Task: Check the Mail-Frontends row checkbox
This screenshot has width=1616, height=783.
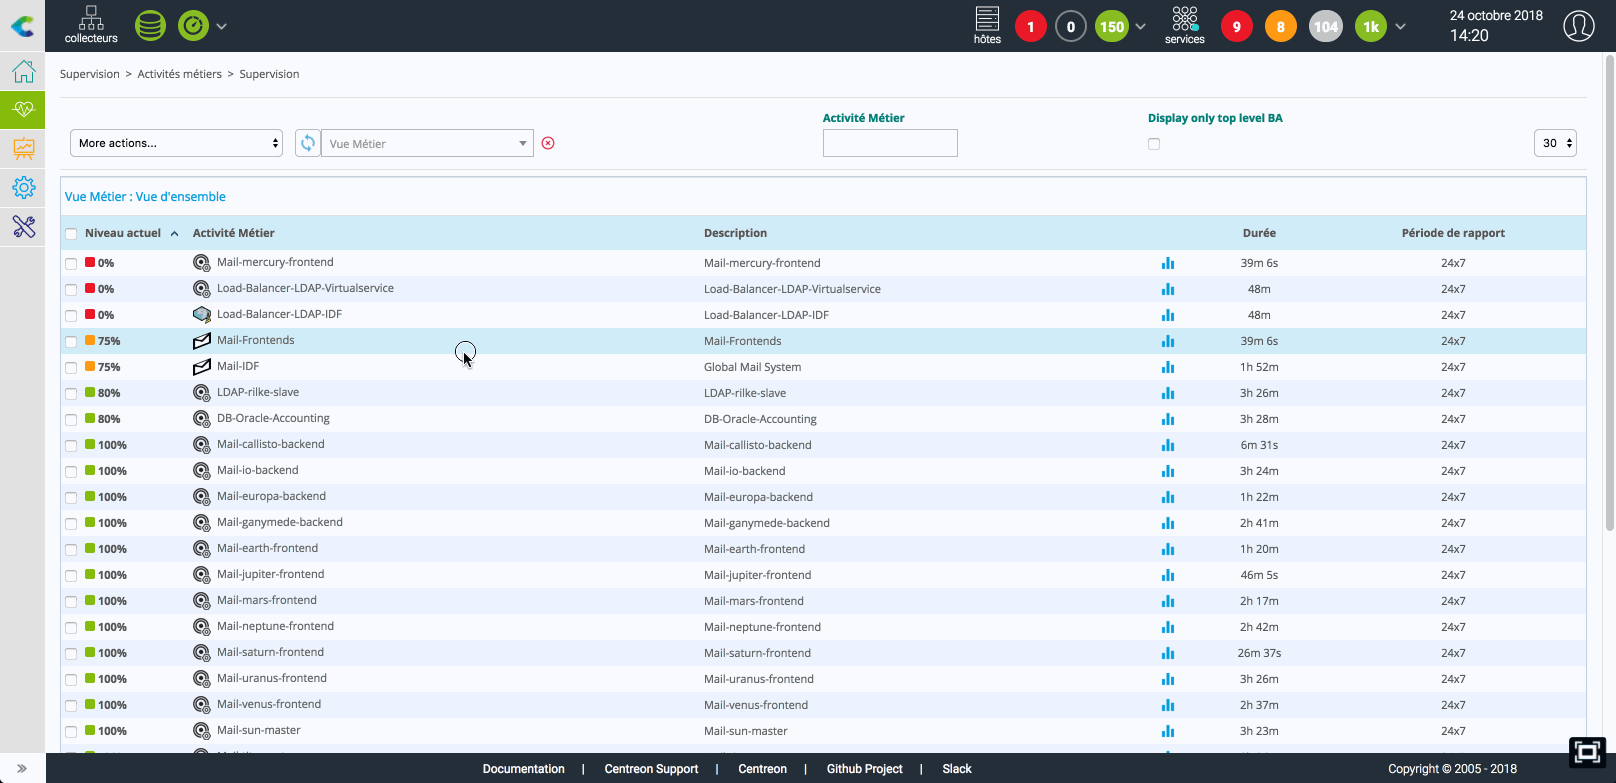Action: (x=71, y=342)
